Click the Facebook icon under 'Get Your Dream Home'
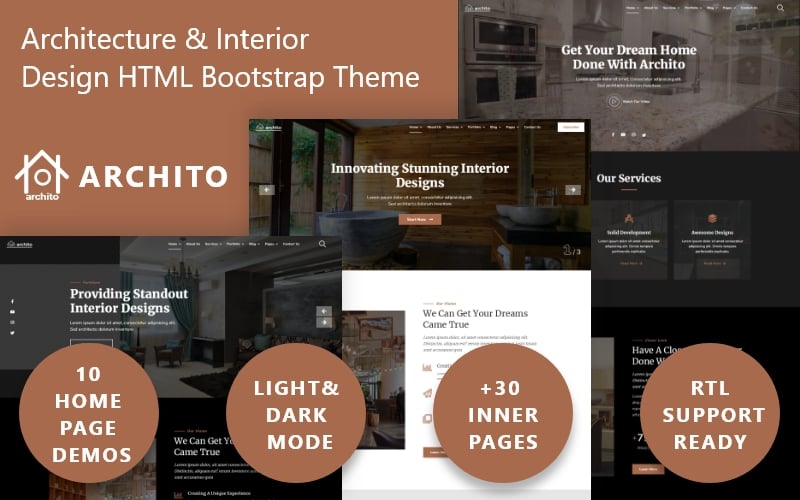The height and width of the screenshot is (500, 800). pyautogui.click(x=613, y=135)
